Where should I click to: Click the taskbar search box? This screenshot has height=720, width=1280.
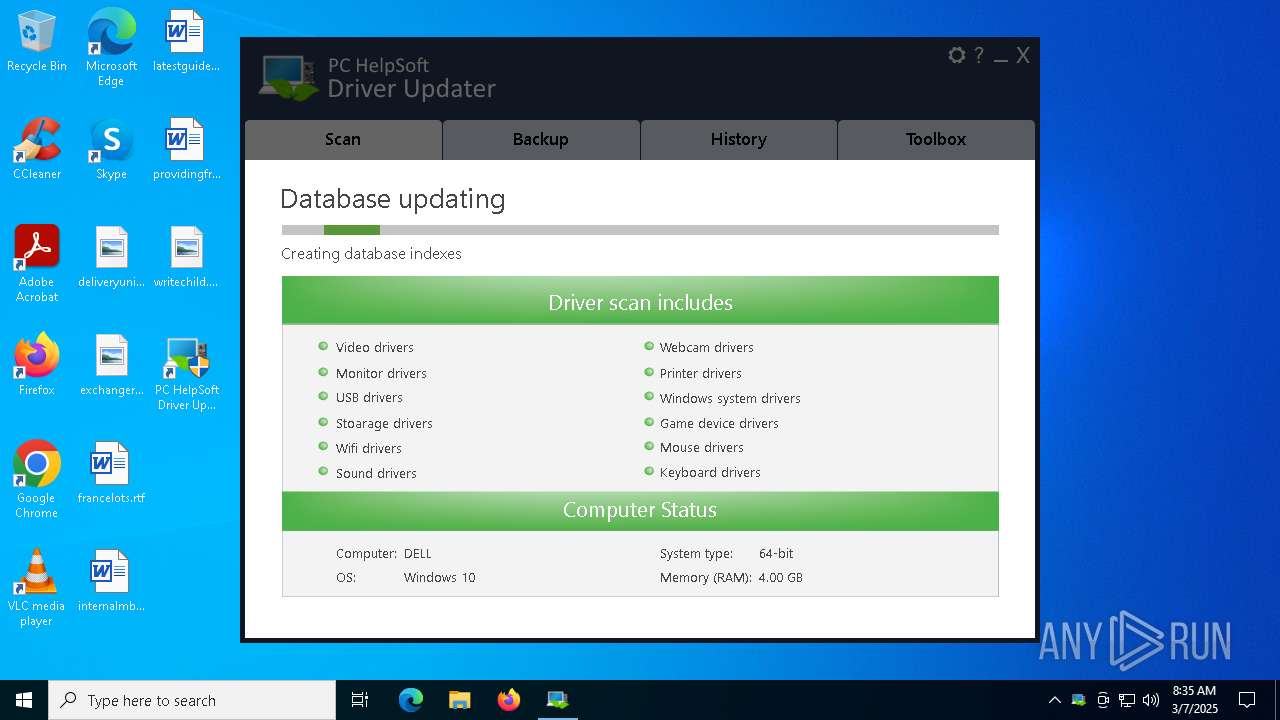[192, 700]
